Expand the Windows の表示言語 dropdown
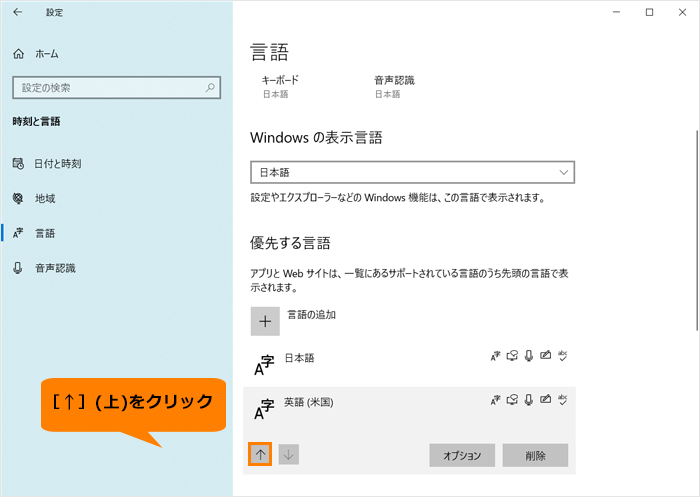Screen dimensions: 700x497 412,172
